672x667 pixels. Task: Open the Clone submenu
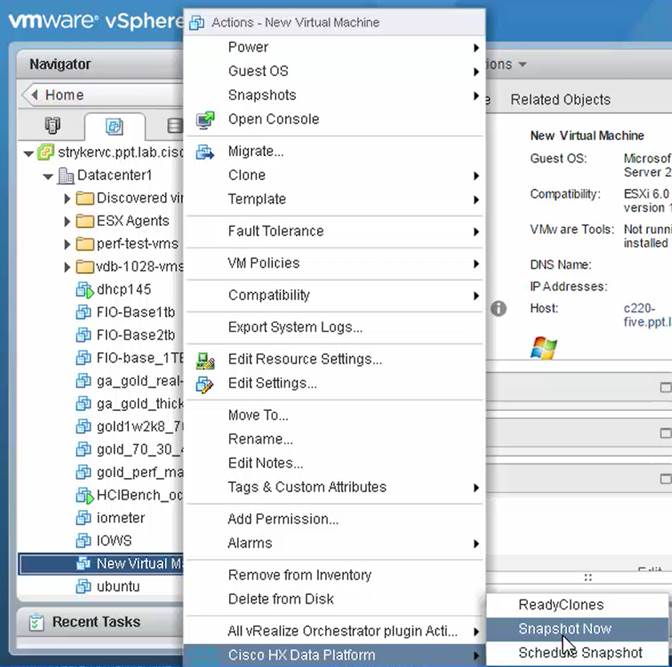[x=334, y=175]
